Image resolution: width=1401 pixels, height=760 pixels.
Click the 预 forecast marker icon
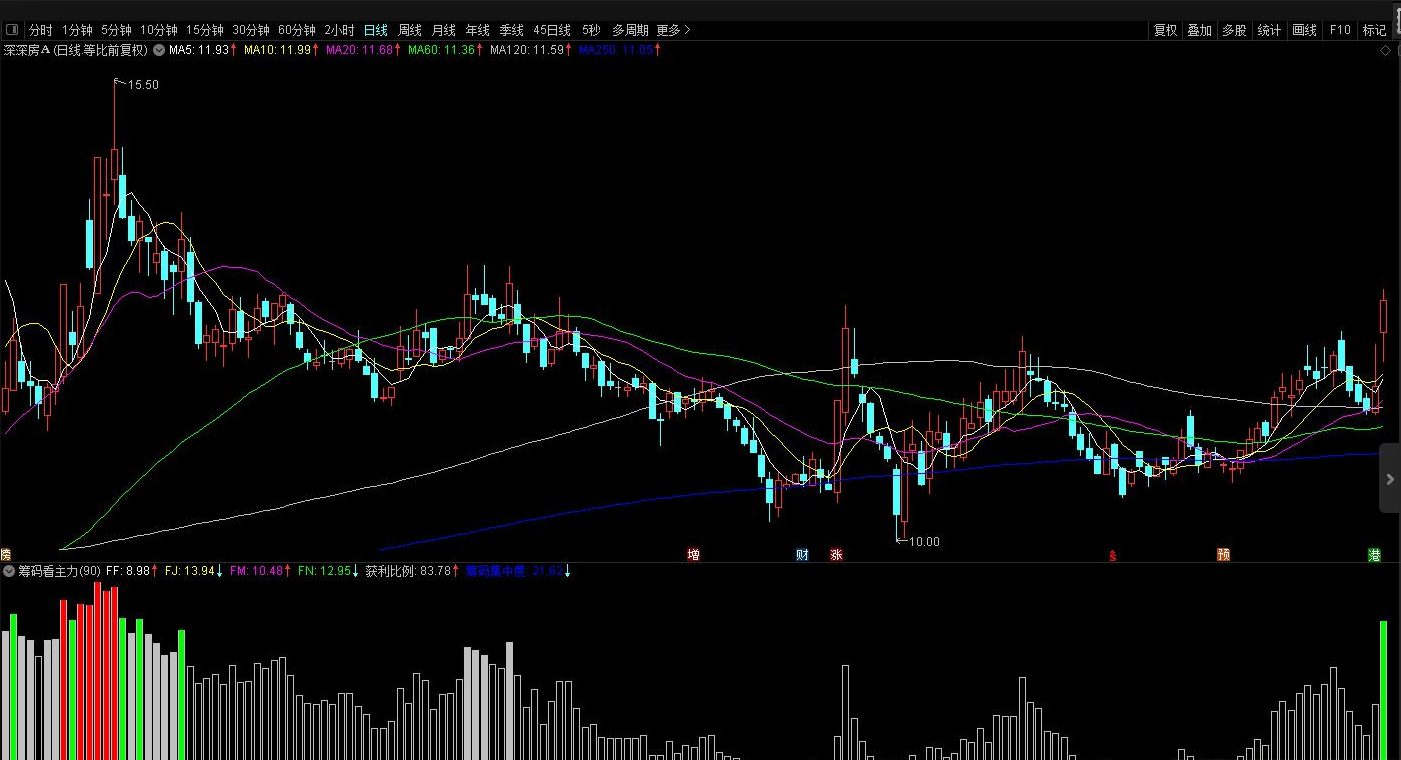(x=1223, y=555)
